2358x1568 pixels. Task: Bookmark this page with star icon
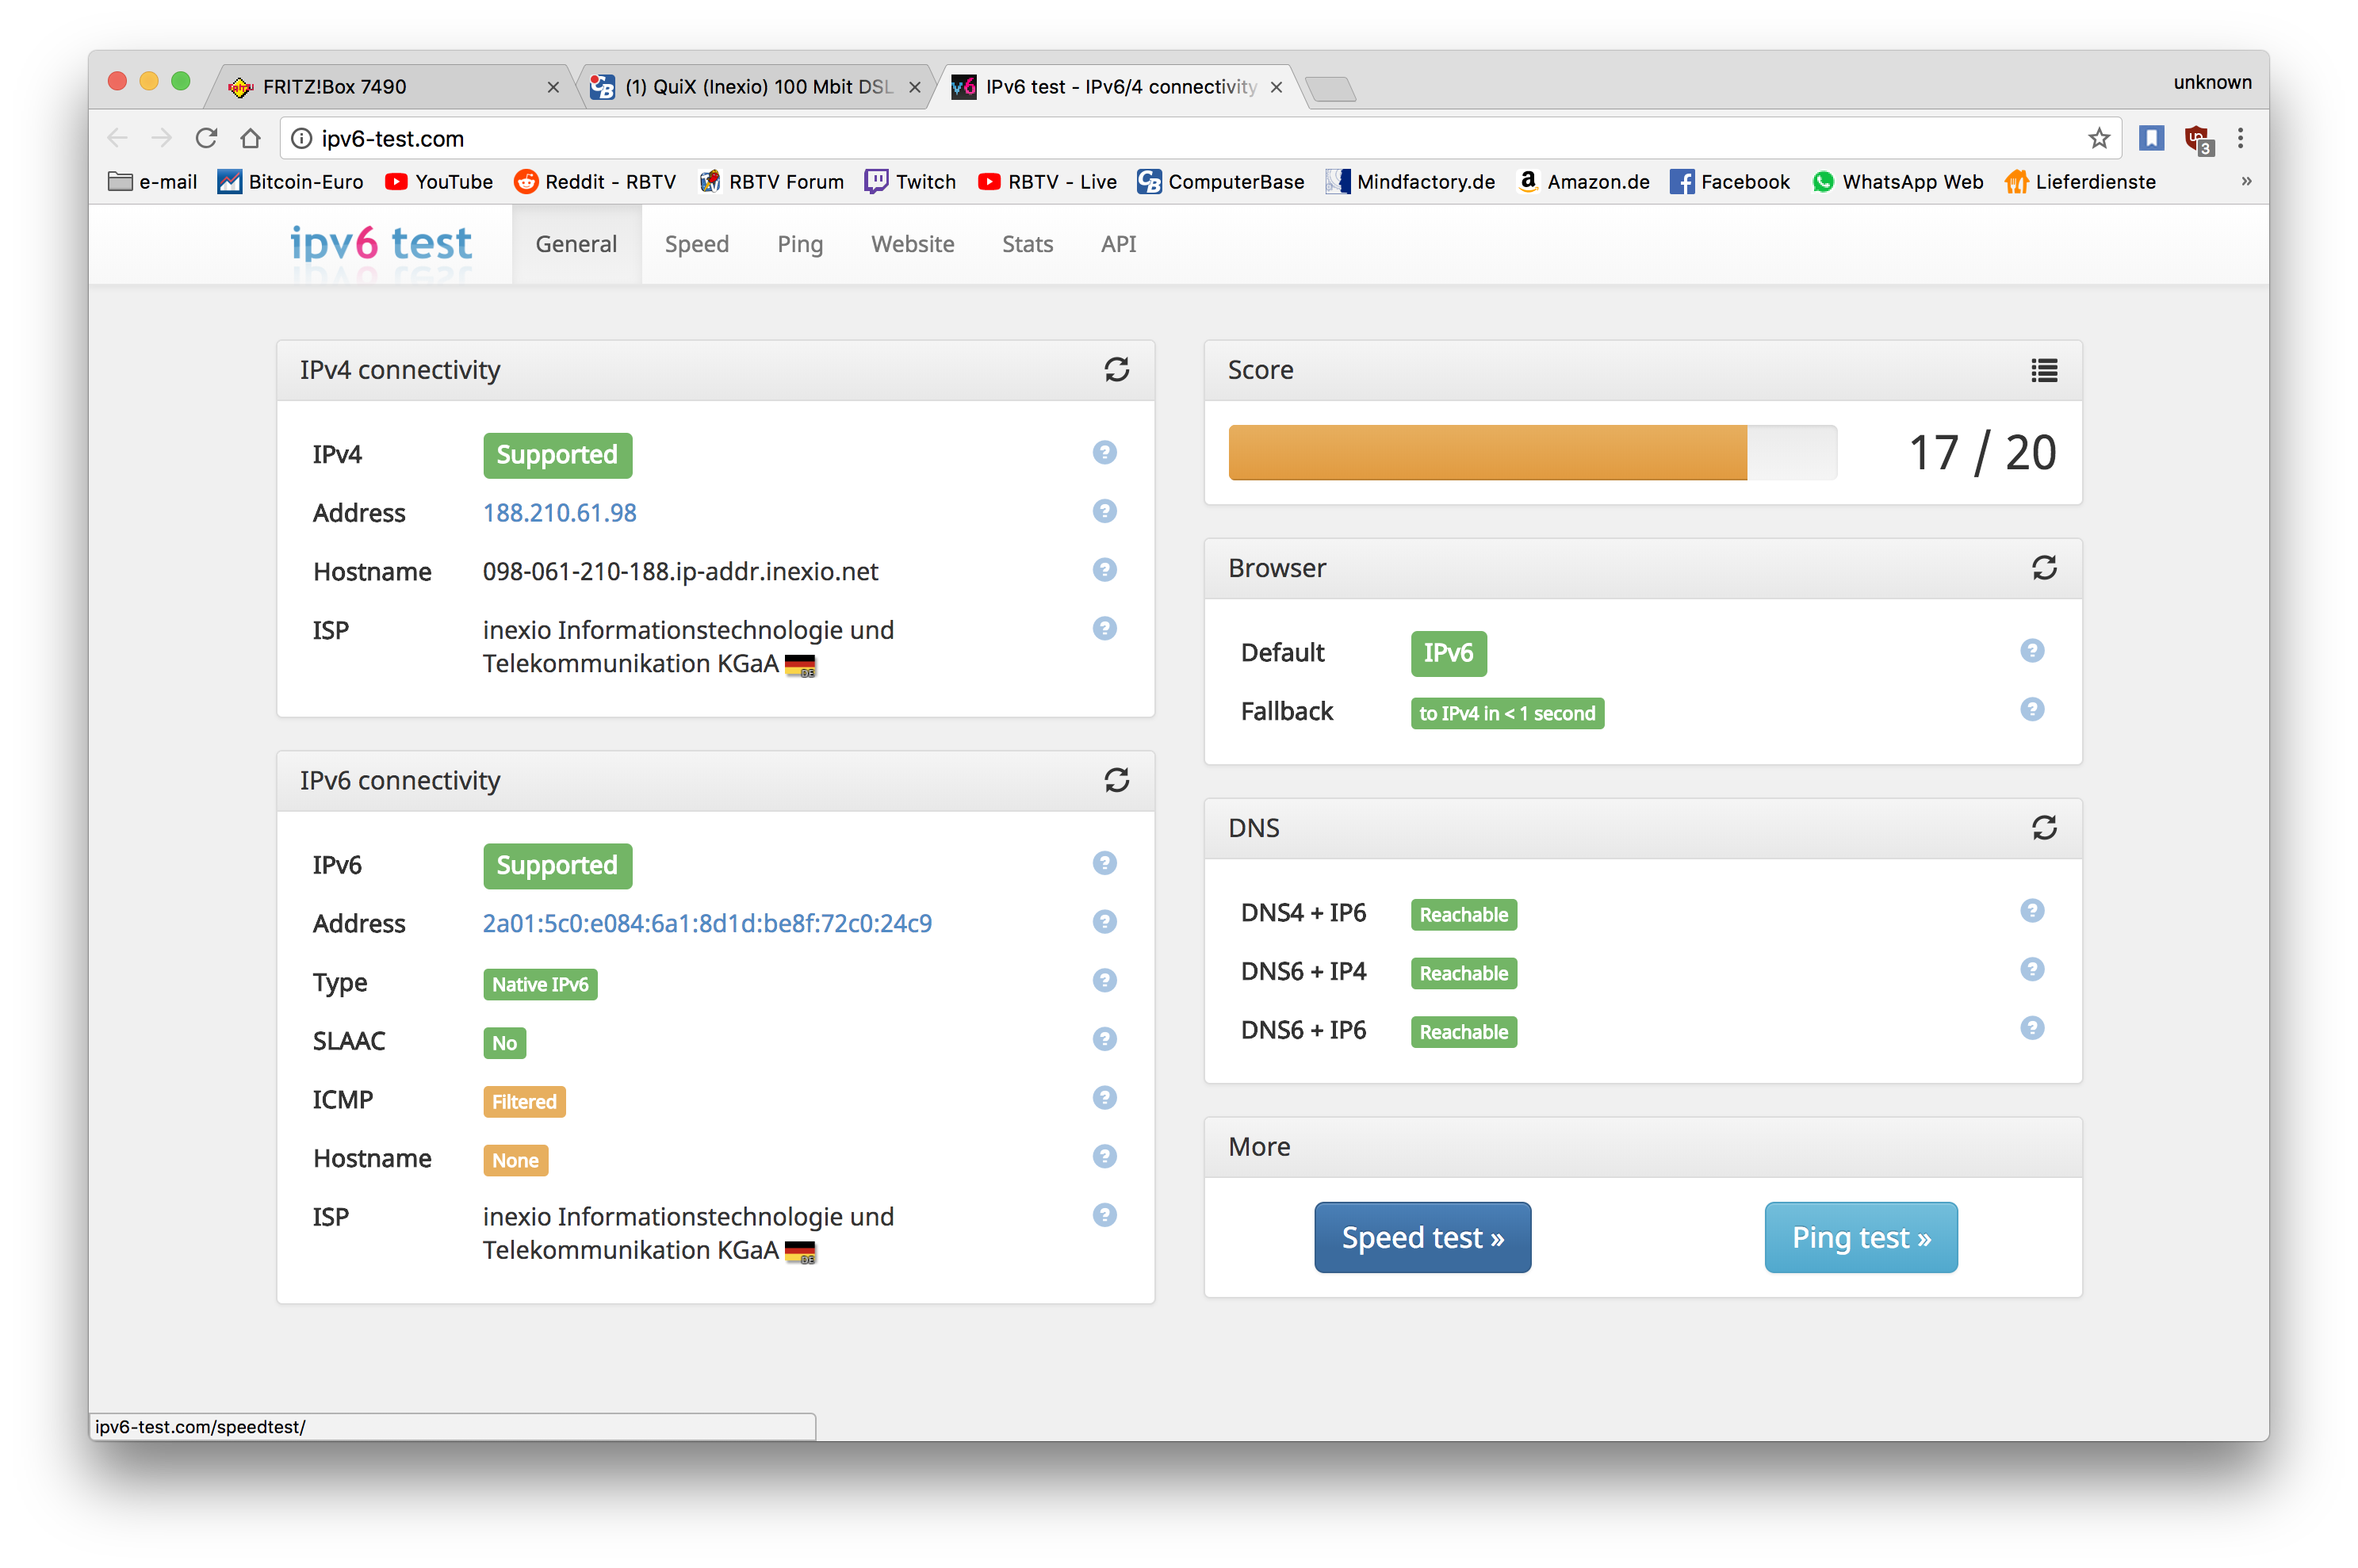click(2098, 138)
